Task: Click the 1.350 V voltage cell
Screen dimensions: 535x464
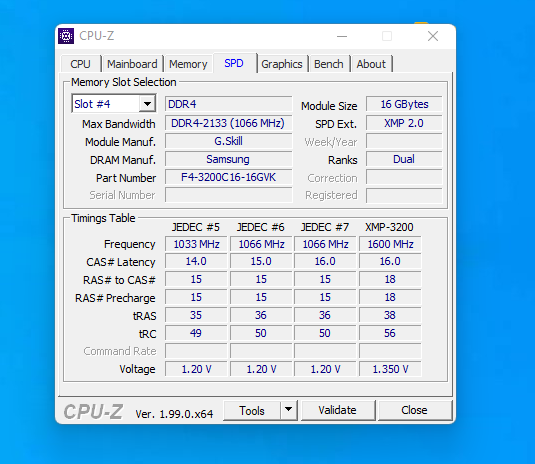Action: pyautogui.click(x=390, y=369)
